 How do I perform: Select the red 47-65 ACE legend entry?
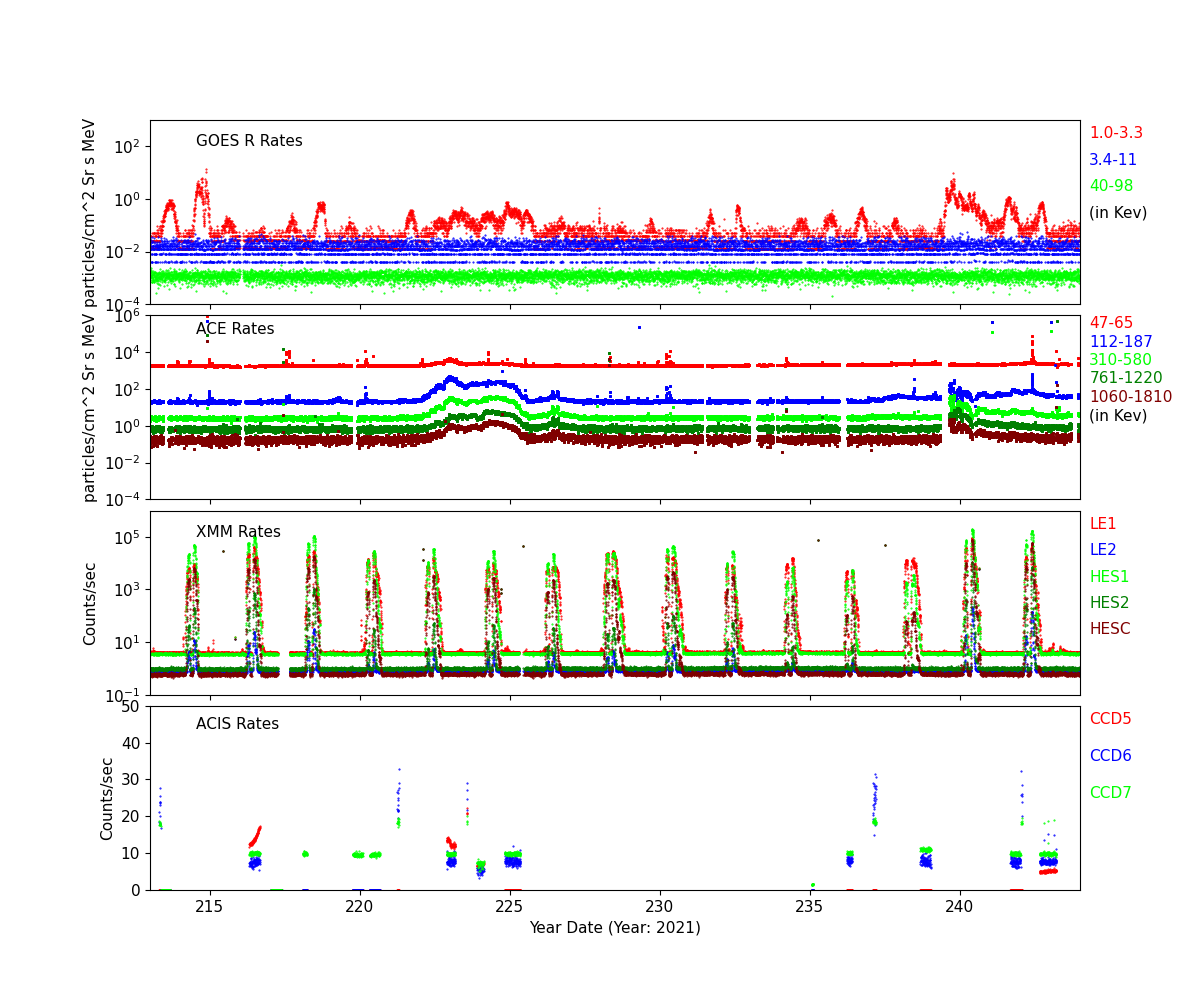pyautogui.click(x=1110, y=323)
